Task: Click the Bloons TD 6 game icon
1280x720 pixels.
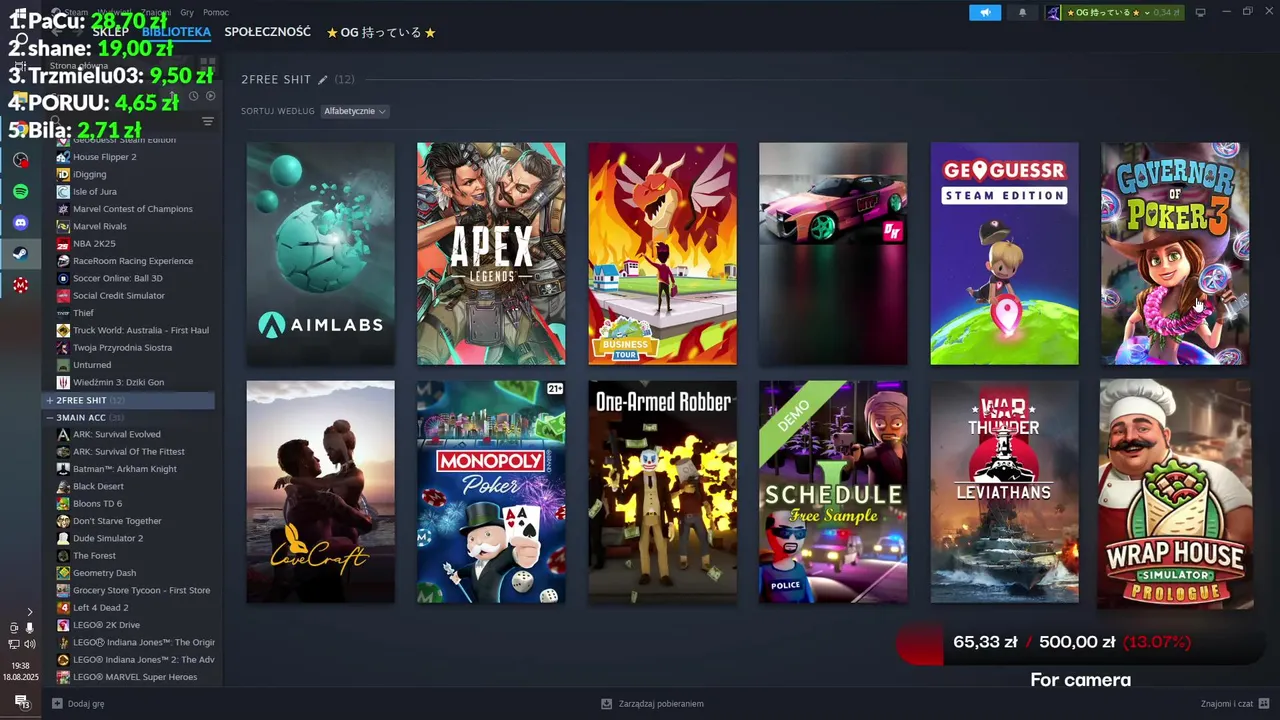Action: coord(63,504)
